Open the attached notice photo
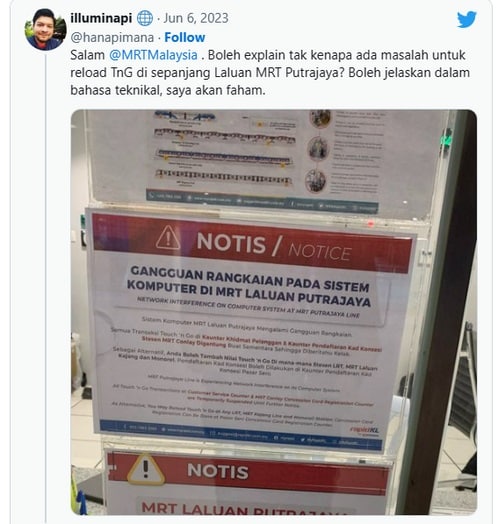503x524 pixels. click(x=274, y=312)
